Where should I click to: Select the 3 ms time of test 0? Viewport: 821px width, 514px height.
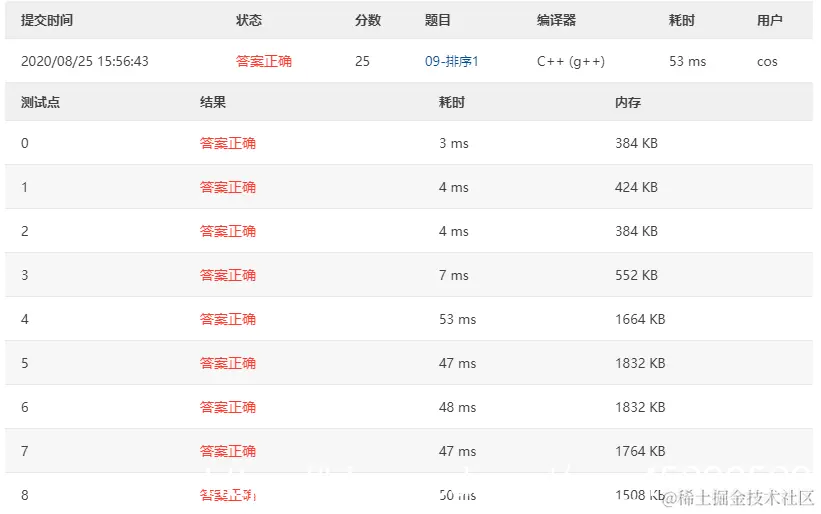click(454, 143)
